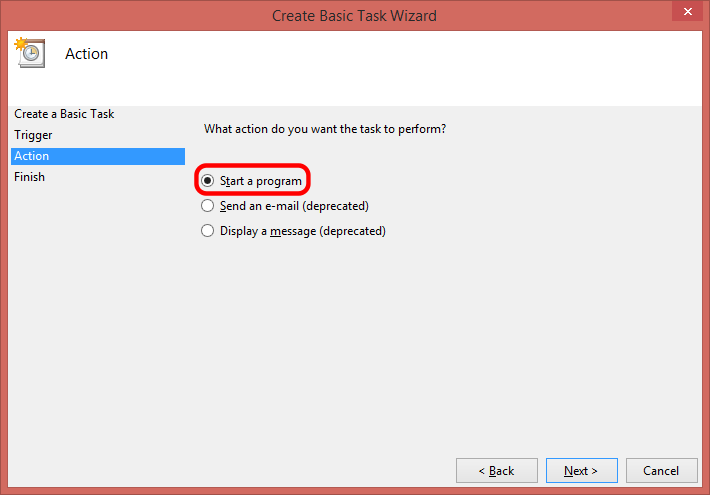
Task: Cancel the wizard with Cancel button
Action: pos(662,471)
